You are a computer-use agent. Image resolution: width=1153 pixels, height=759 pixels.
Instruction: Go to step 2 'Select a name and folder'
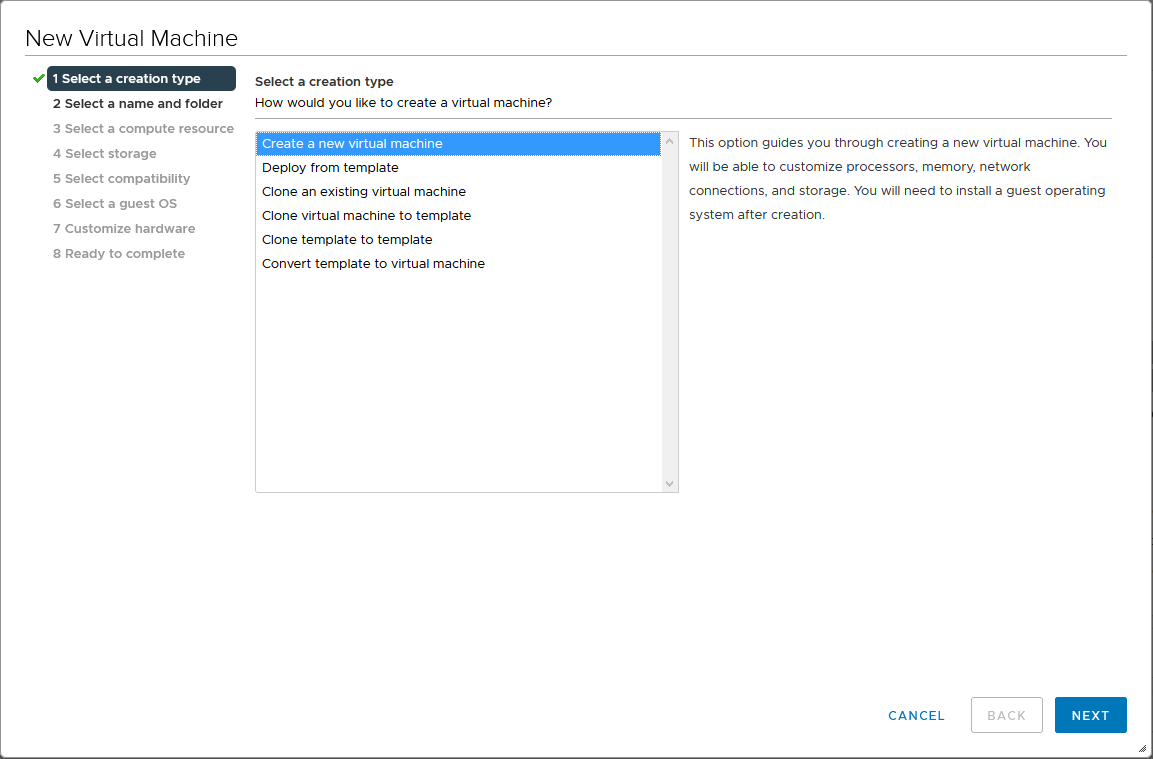pyautogui.click(x=138, y=104)
